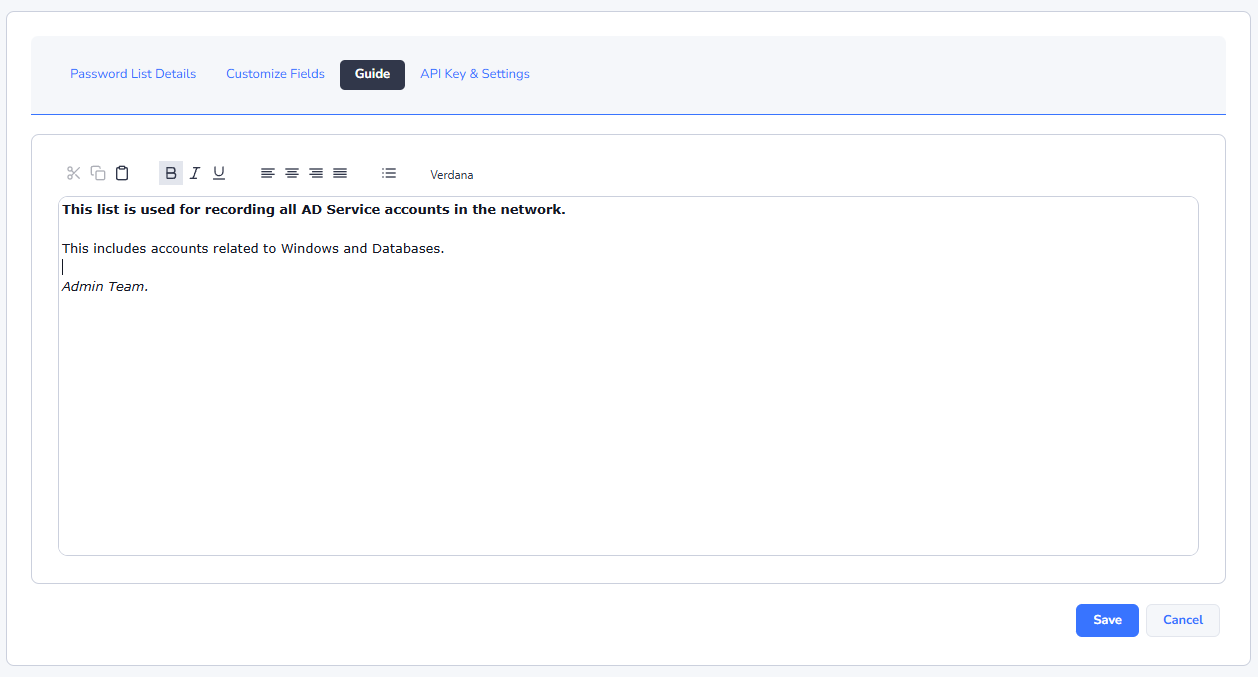This screenshot has height=677, width=1258.
Task: Switch to Password List Details tab
Action: 133,74
